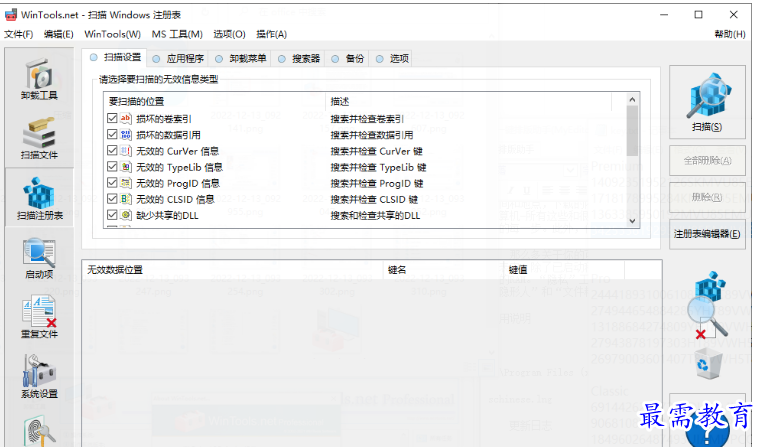Image resolution: width=761 pixels, height=447 pixels.
Task: Uncheck the 损坏的卷索引 checkbox
Action: click(x=112, y=118)
